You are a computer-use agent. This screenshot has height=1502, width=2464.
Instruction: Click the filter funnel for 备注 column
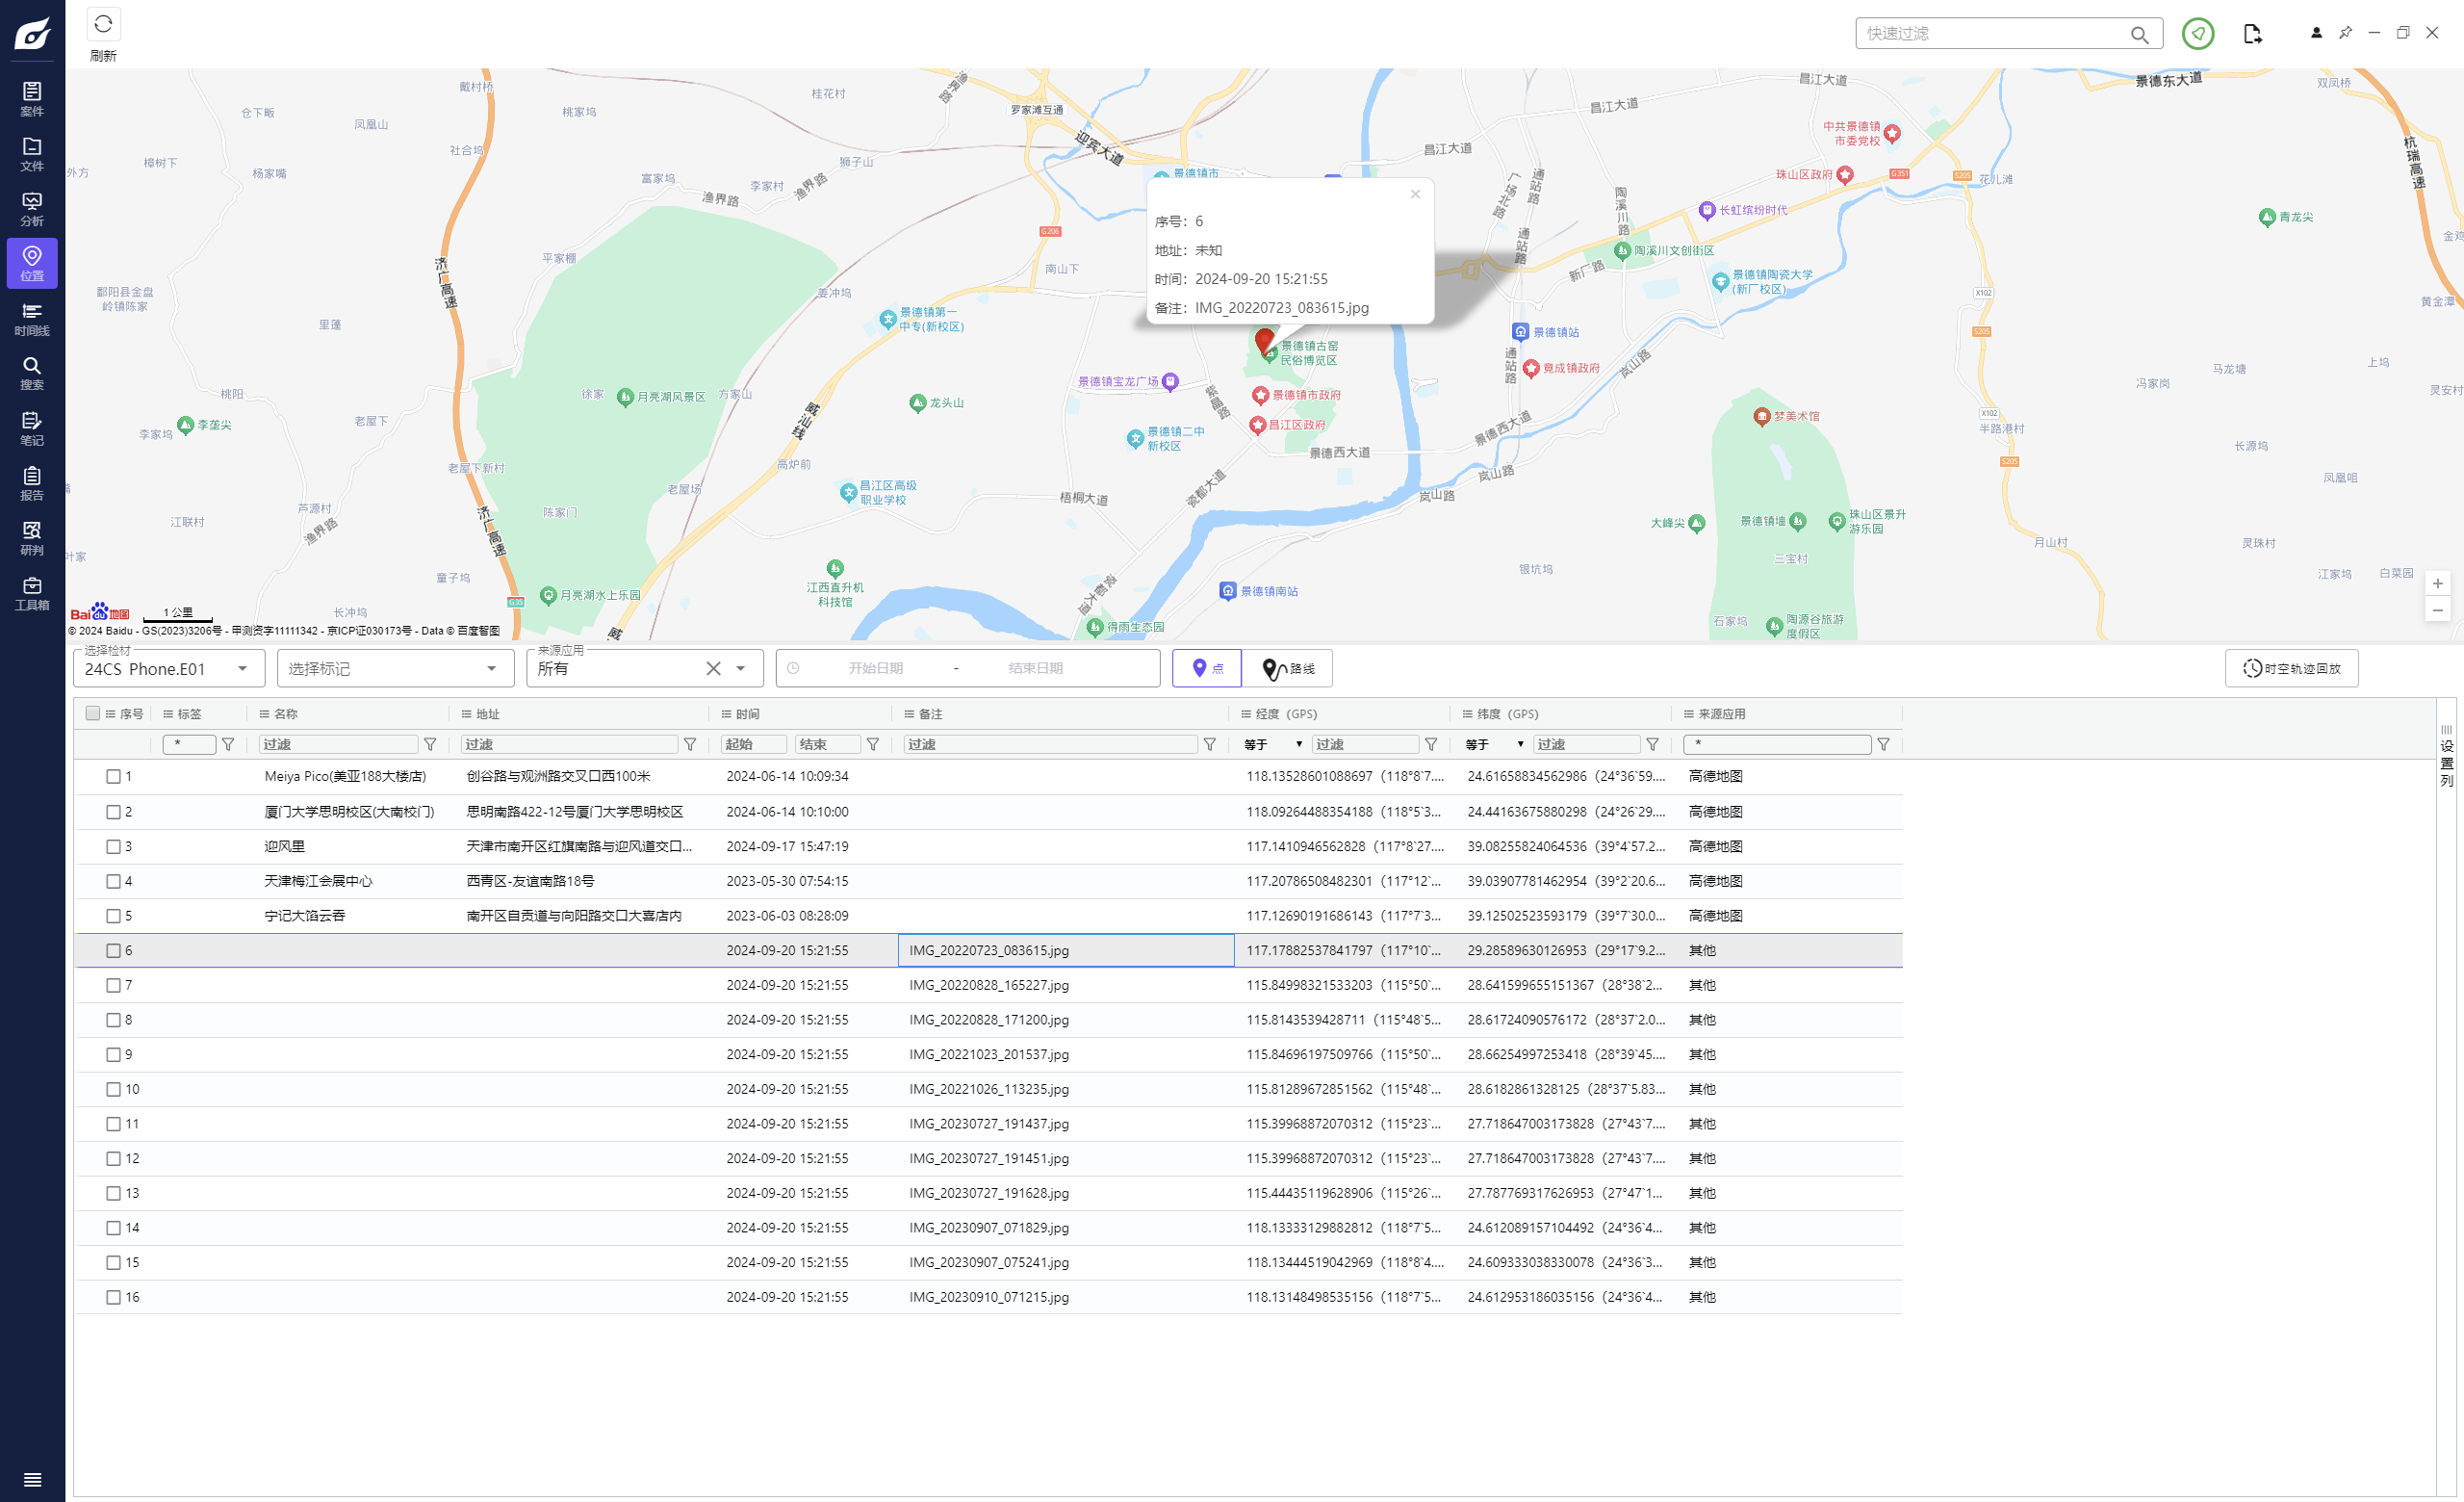tap(1210, 744)
